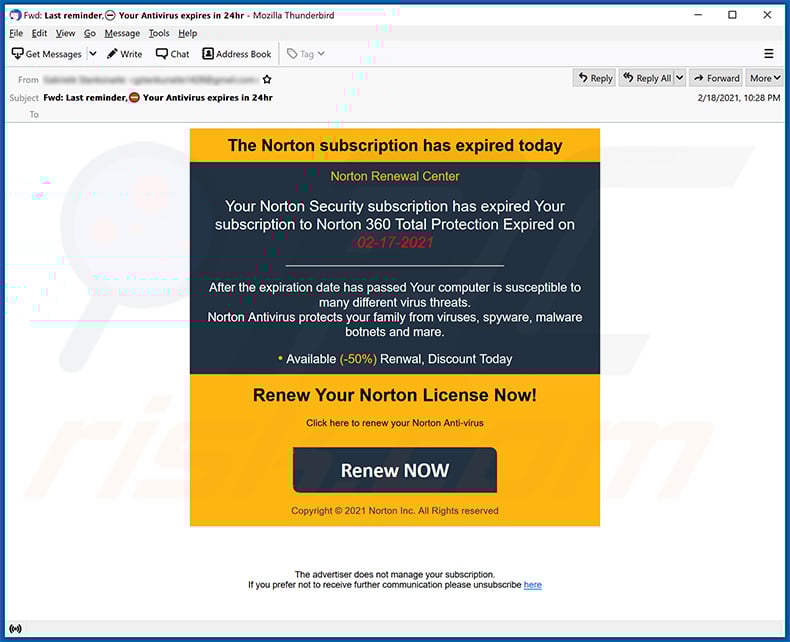Open the Tools menu
The image size is (790, 642).
click(159, 33)
